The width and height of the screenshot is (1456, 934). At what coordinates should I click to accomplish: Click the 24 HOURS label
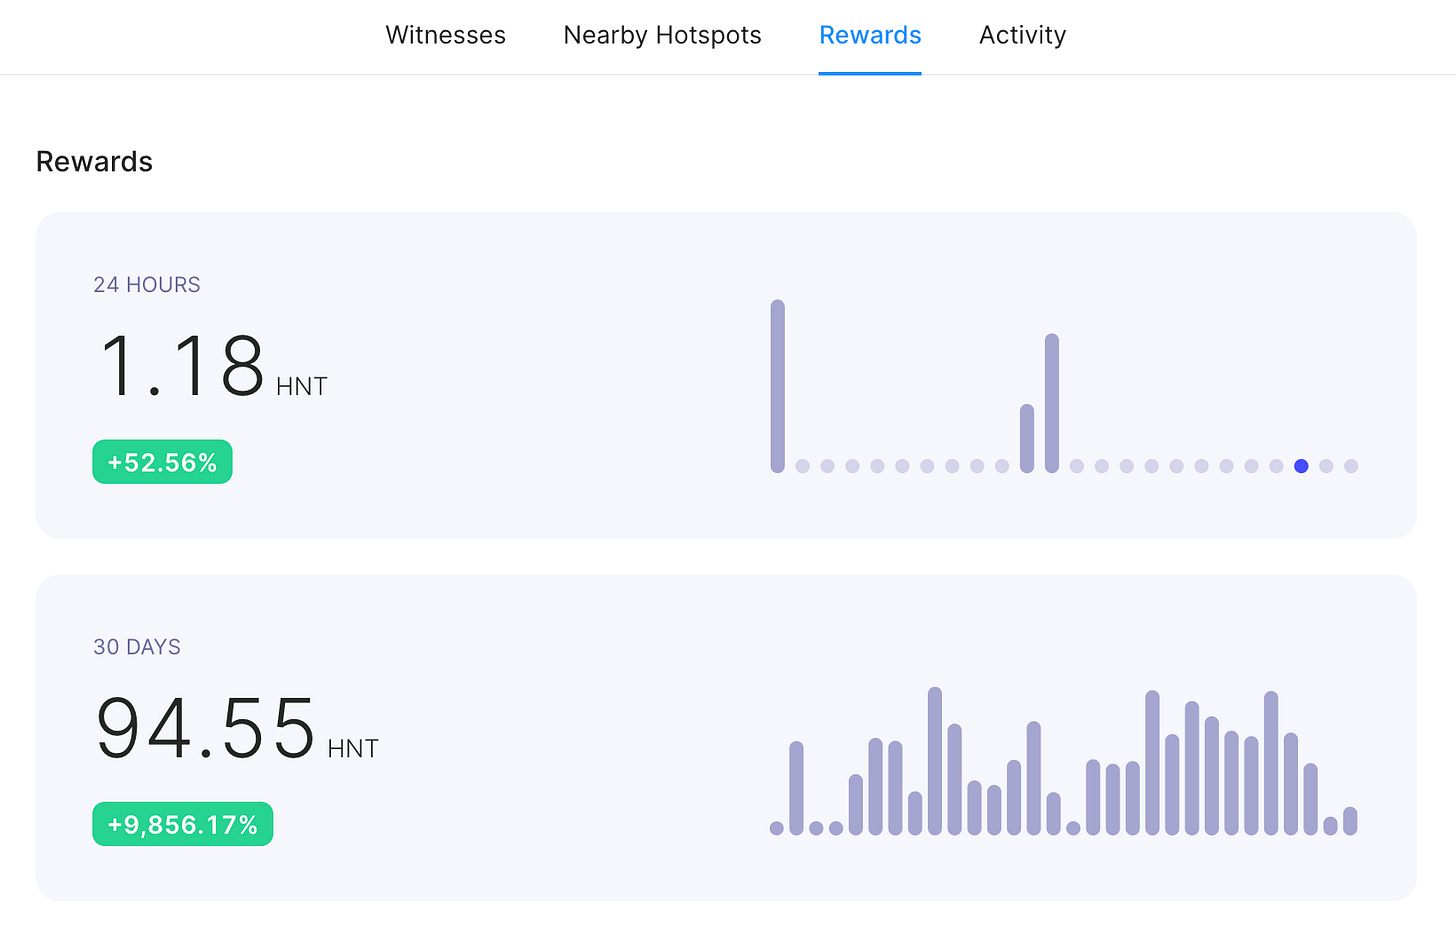147,285
